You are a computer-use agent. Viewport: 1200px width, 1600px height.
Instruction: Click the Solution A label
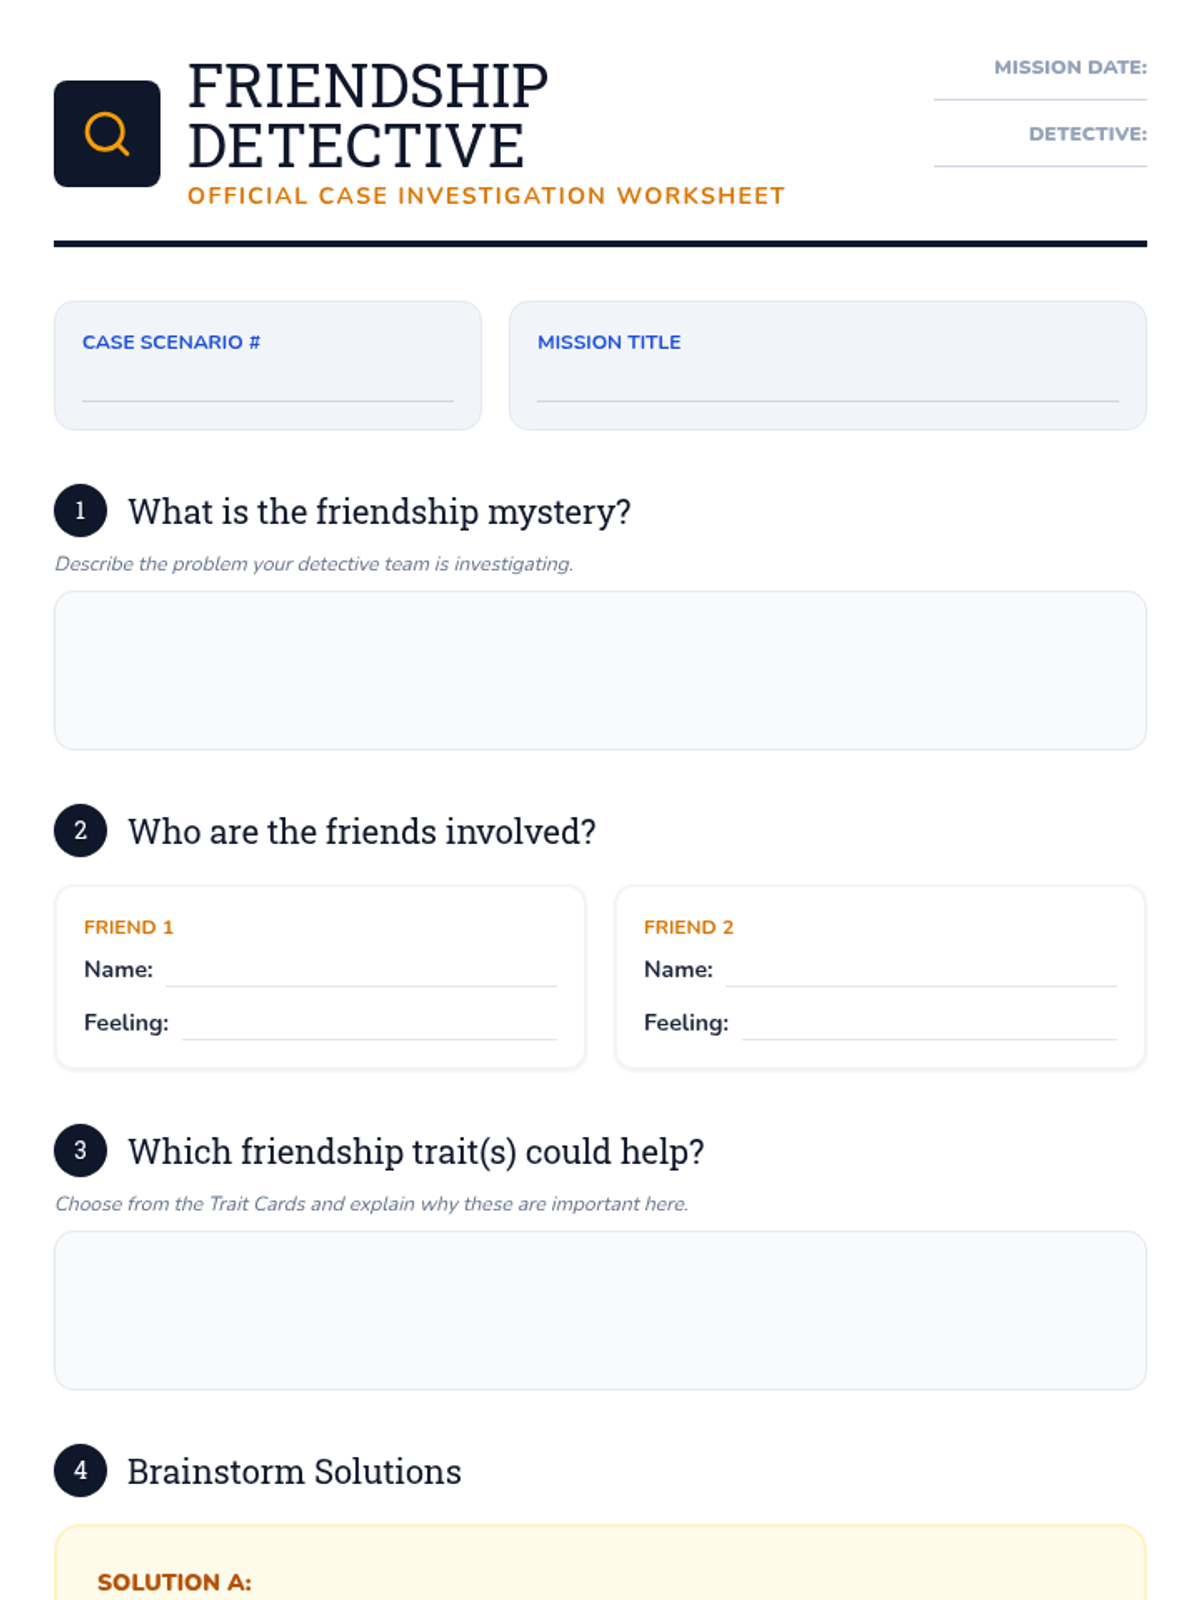[x=174, y=1582]
